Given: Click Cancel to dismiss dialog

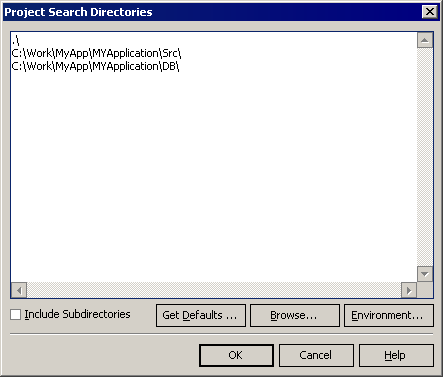Looking at the screenshot, I should click(316, 355).
